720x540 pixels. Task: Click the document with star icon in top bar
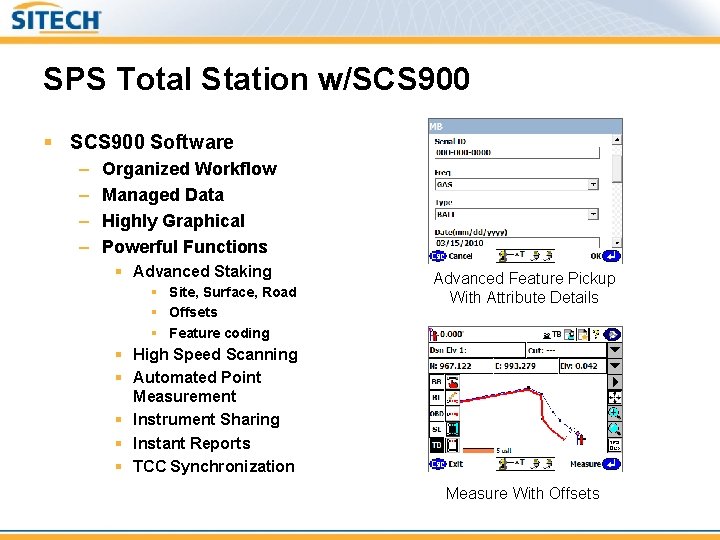[583, 334]
